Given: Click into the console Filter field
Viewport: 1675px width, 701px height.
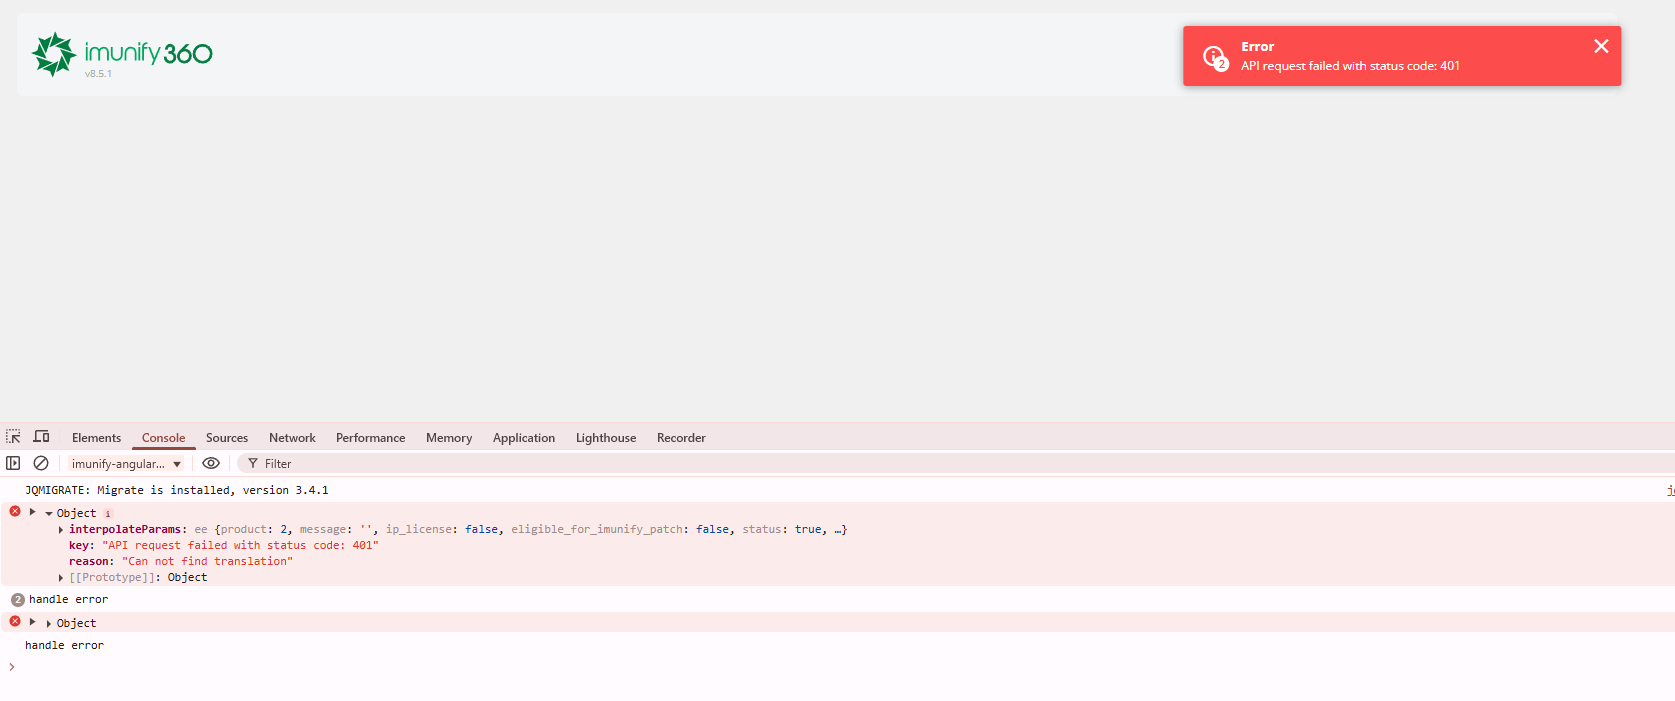Looking at the screenshot, I should coord(400,464).
